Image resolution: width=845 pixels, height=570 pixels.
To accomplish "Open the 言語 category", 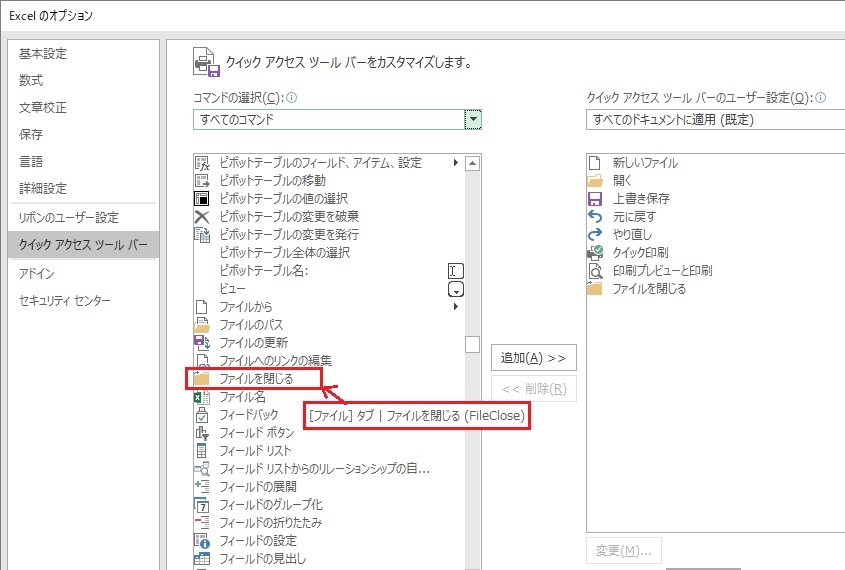I will [x=31, y=161].
